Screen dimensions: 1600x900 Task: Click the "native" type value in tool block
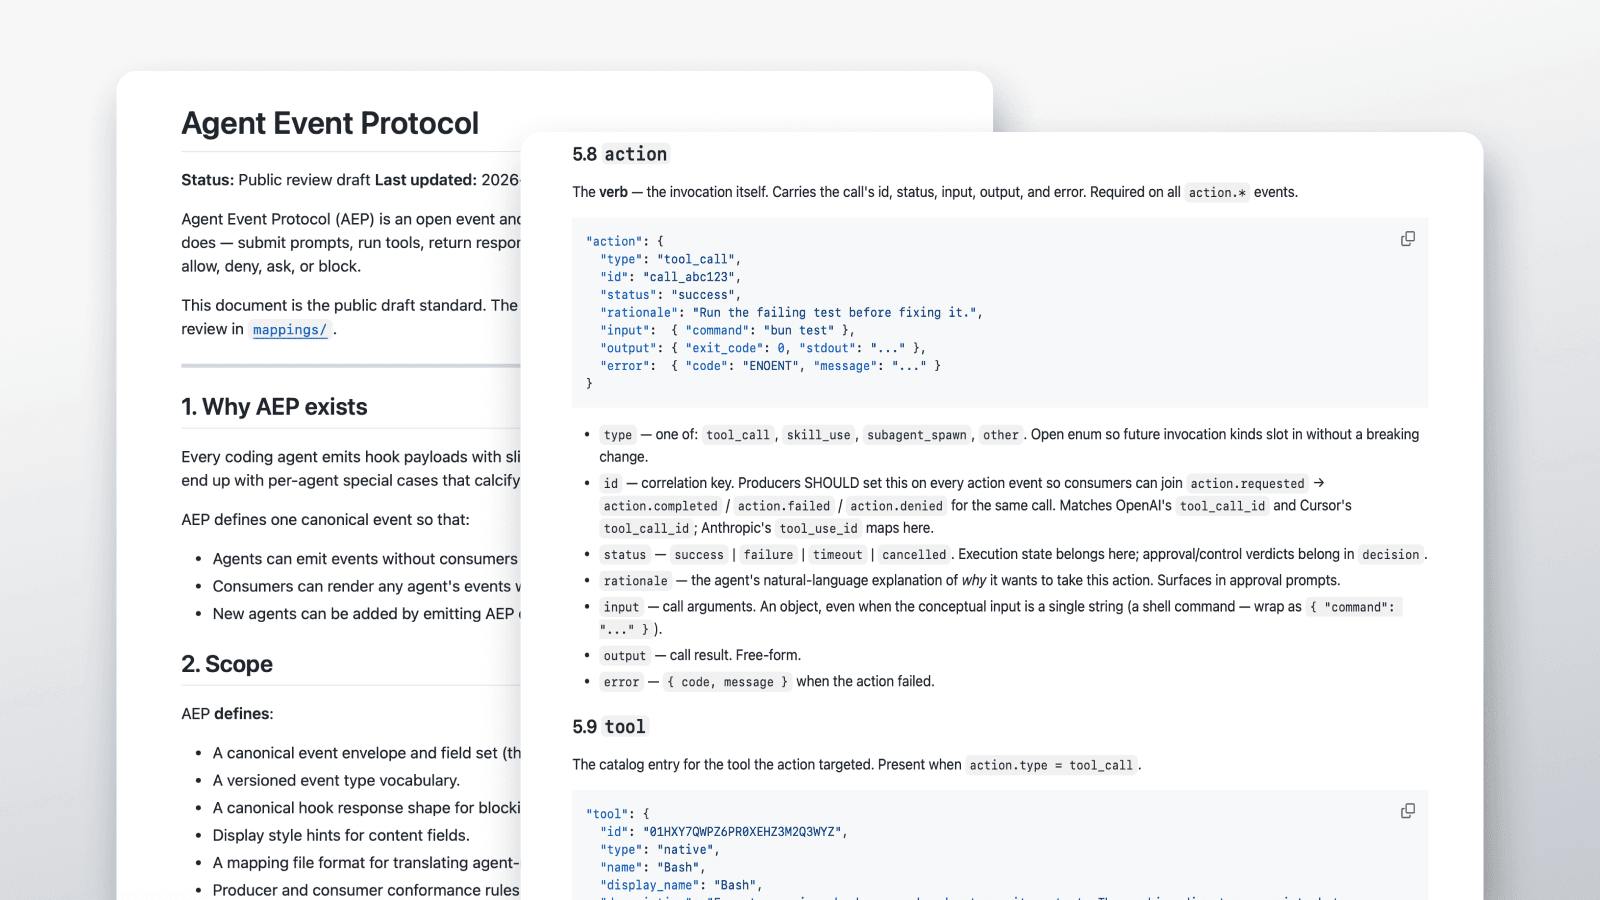[x=685, y=850]
